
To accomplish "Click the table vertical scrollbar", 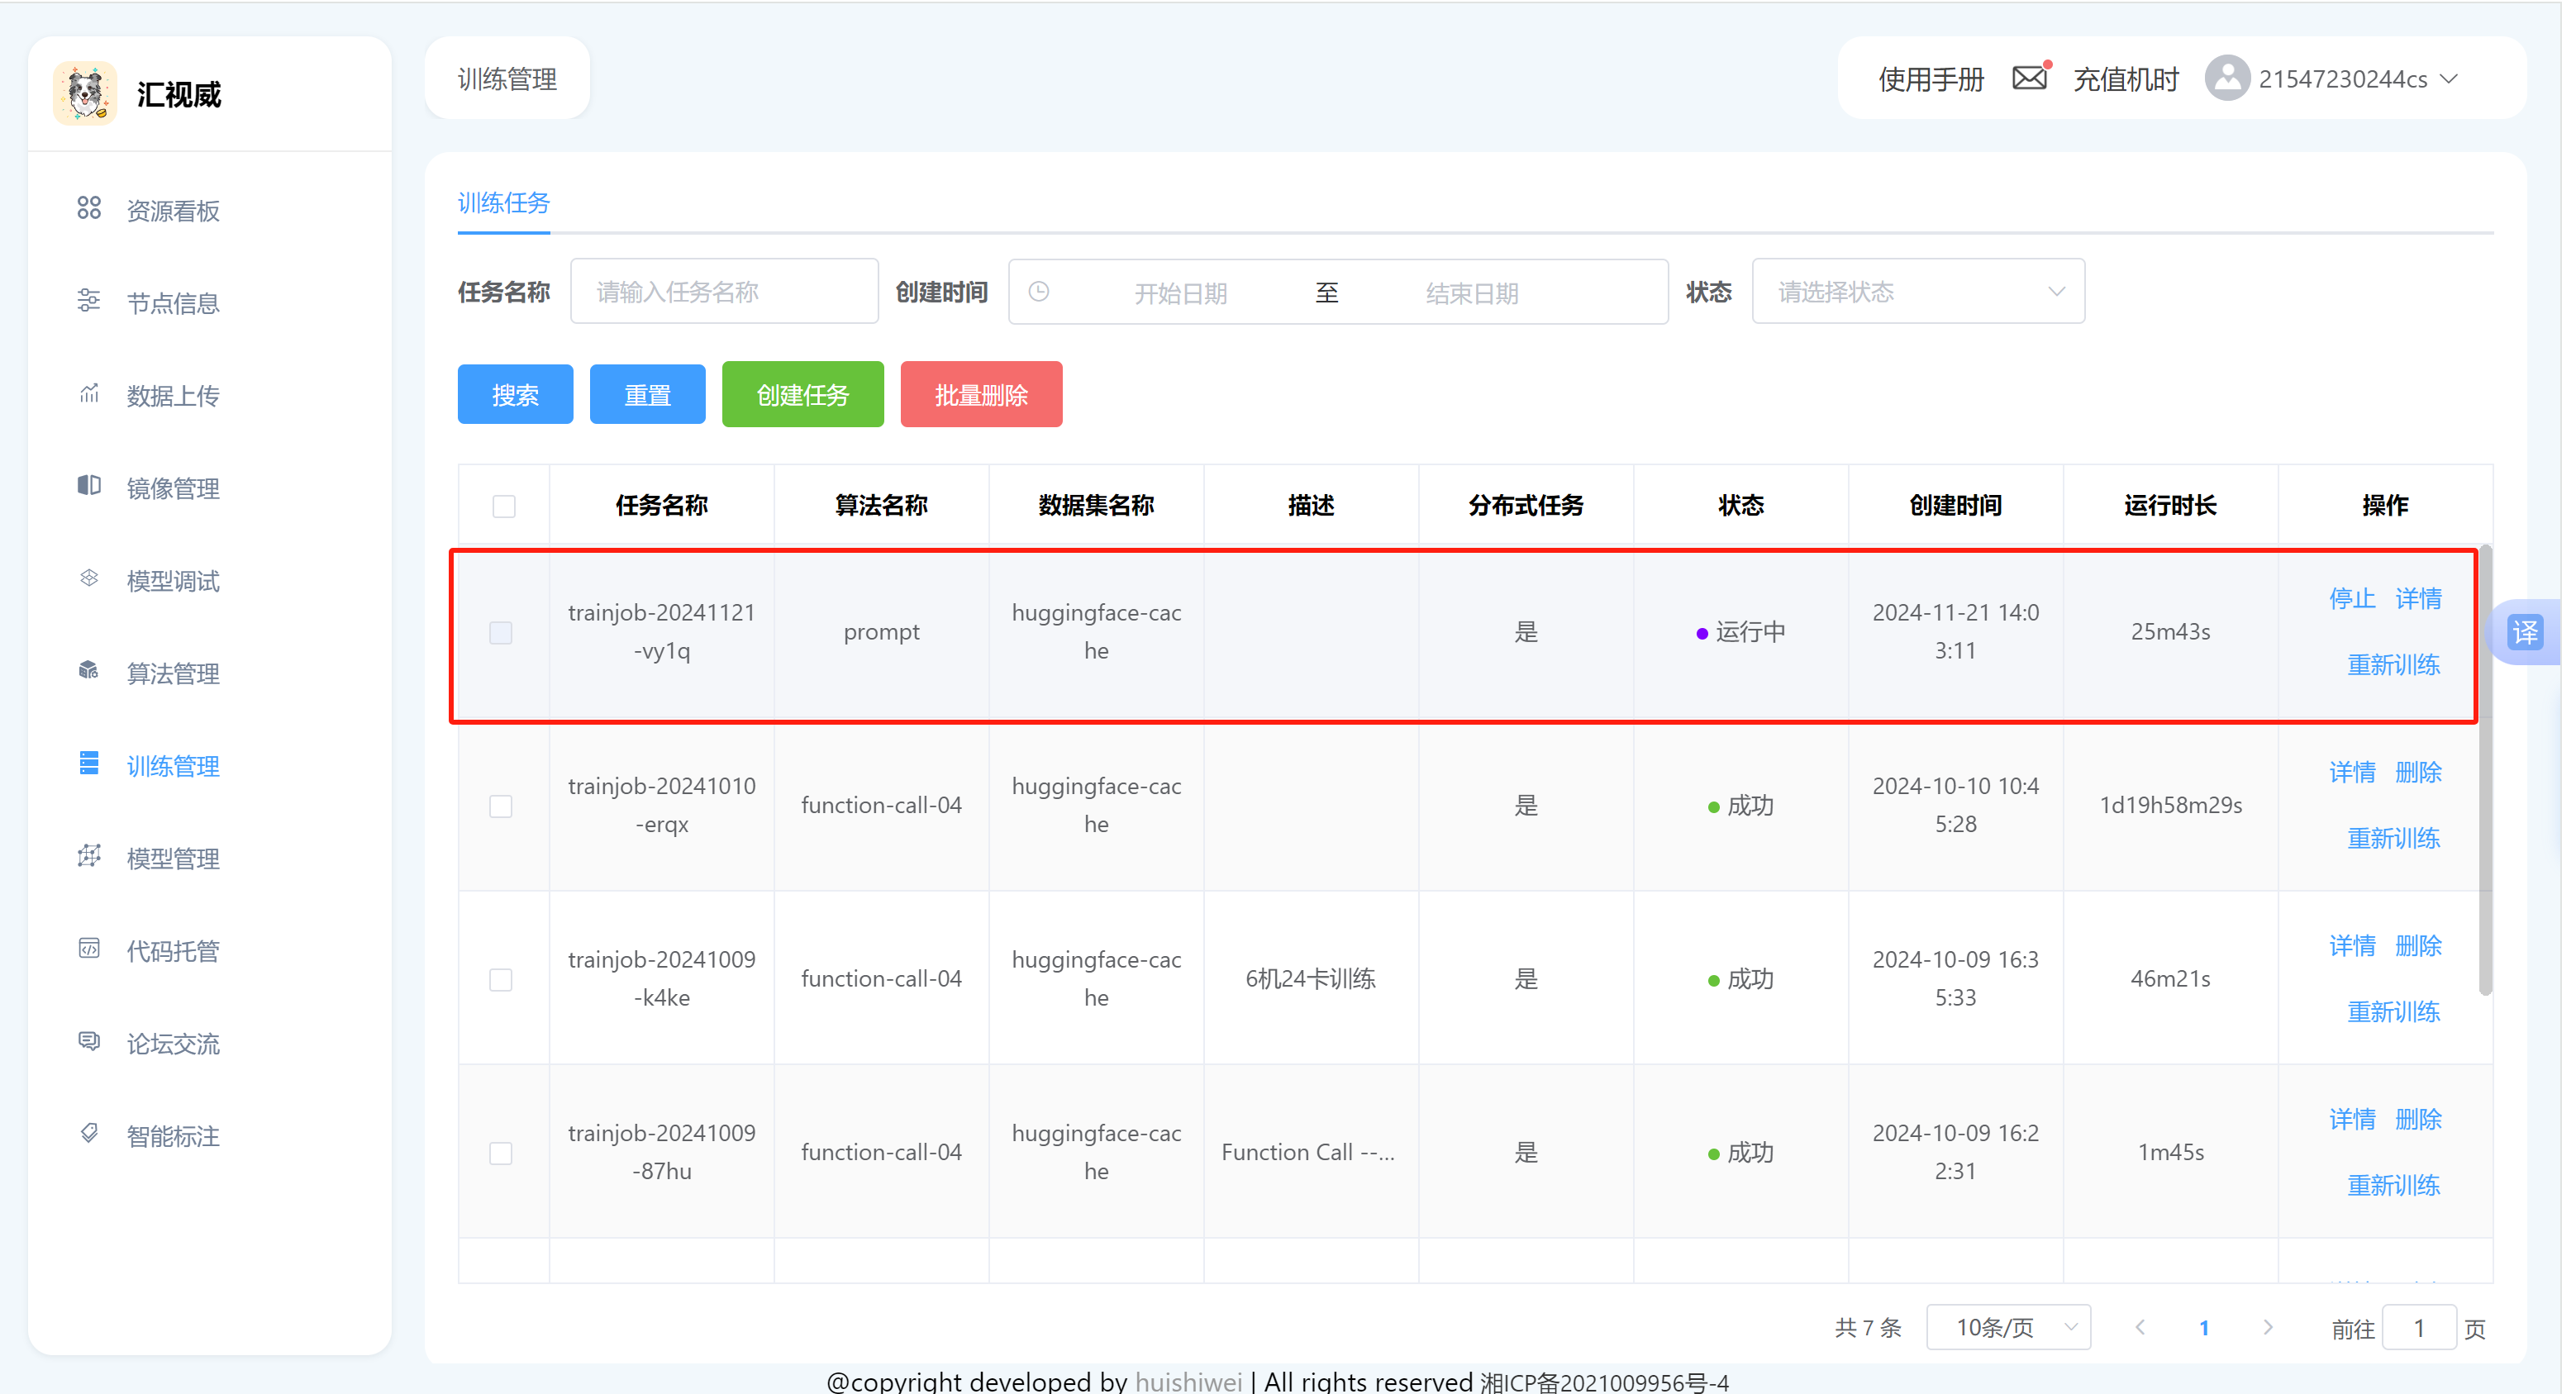I will pos(2485,770).
